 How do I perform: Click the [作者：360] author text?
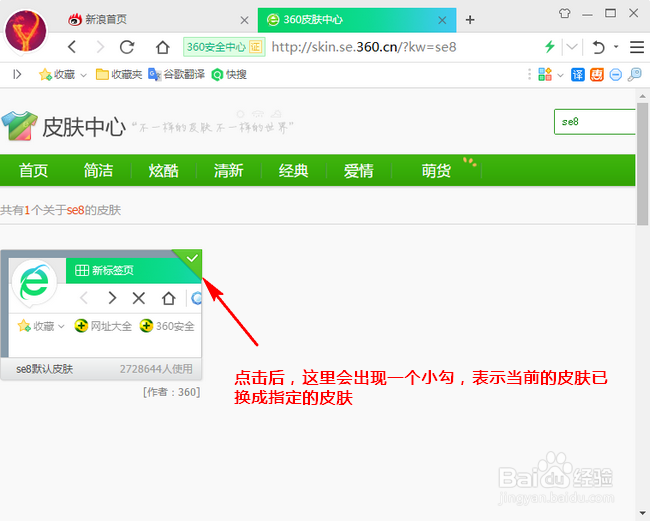pyautogui.click(x=172, y=392)
